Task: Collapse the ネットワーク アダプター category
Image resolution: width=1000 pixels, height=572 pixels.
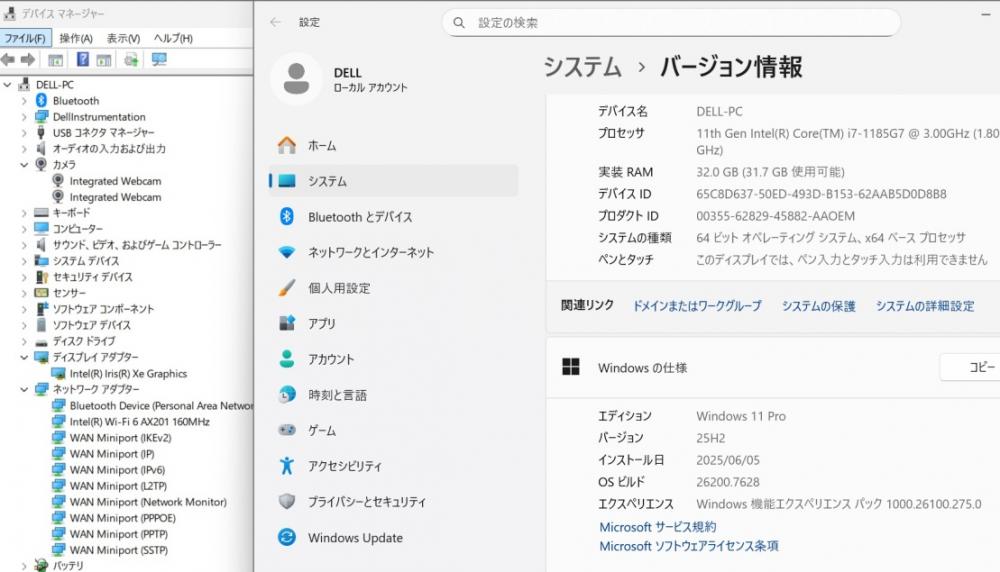Action: tap(24, 389)
